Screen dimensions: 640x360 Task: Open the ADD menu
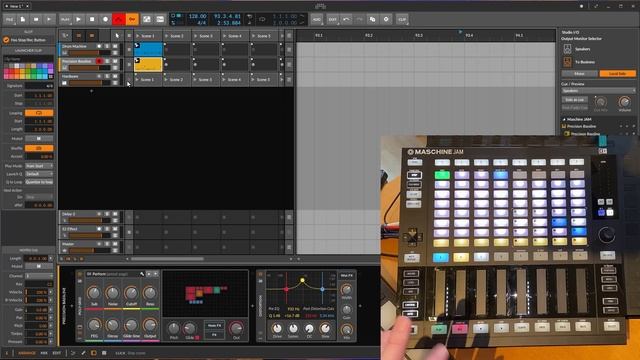[x=317, y=19]
